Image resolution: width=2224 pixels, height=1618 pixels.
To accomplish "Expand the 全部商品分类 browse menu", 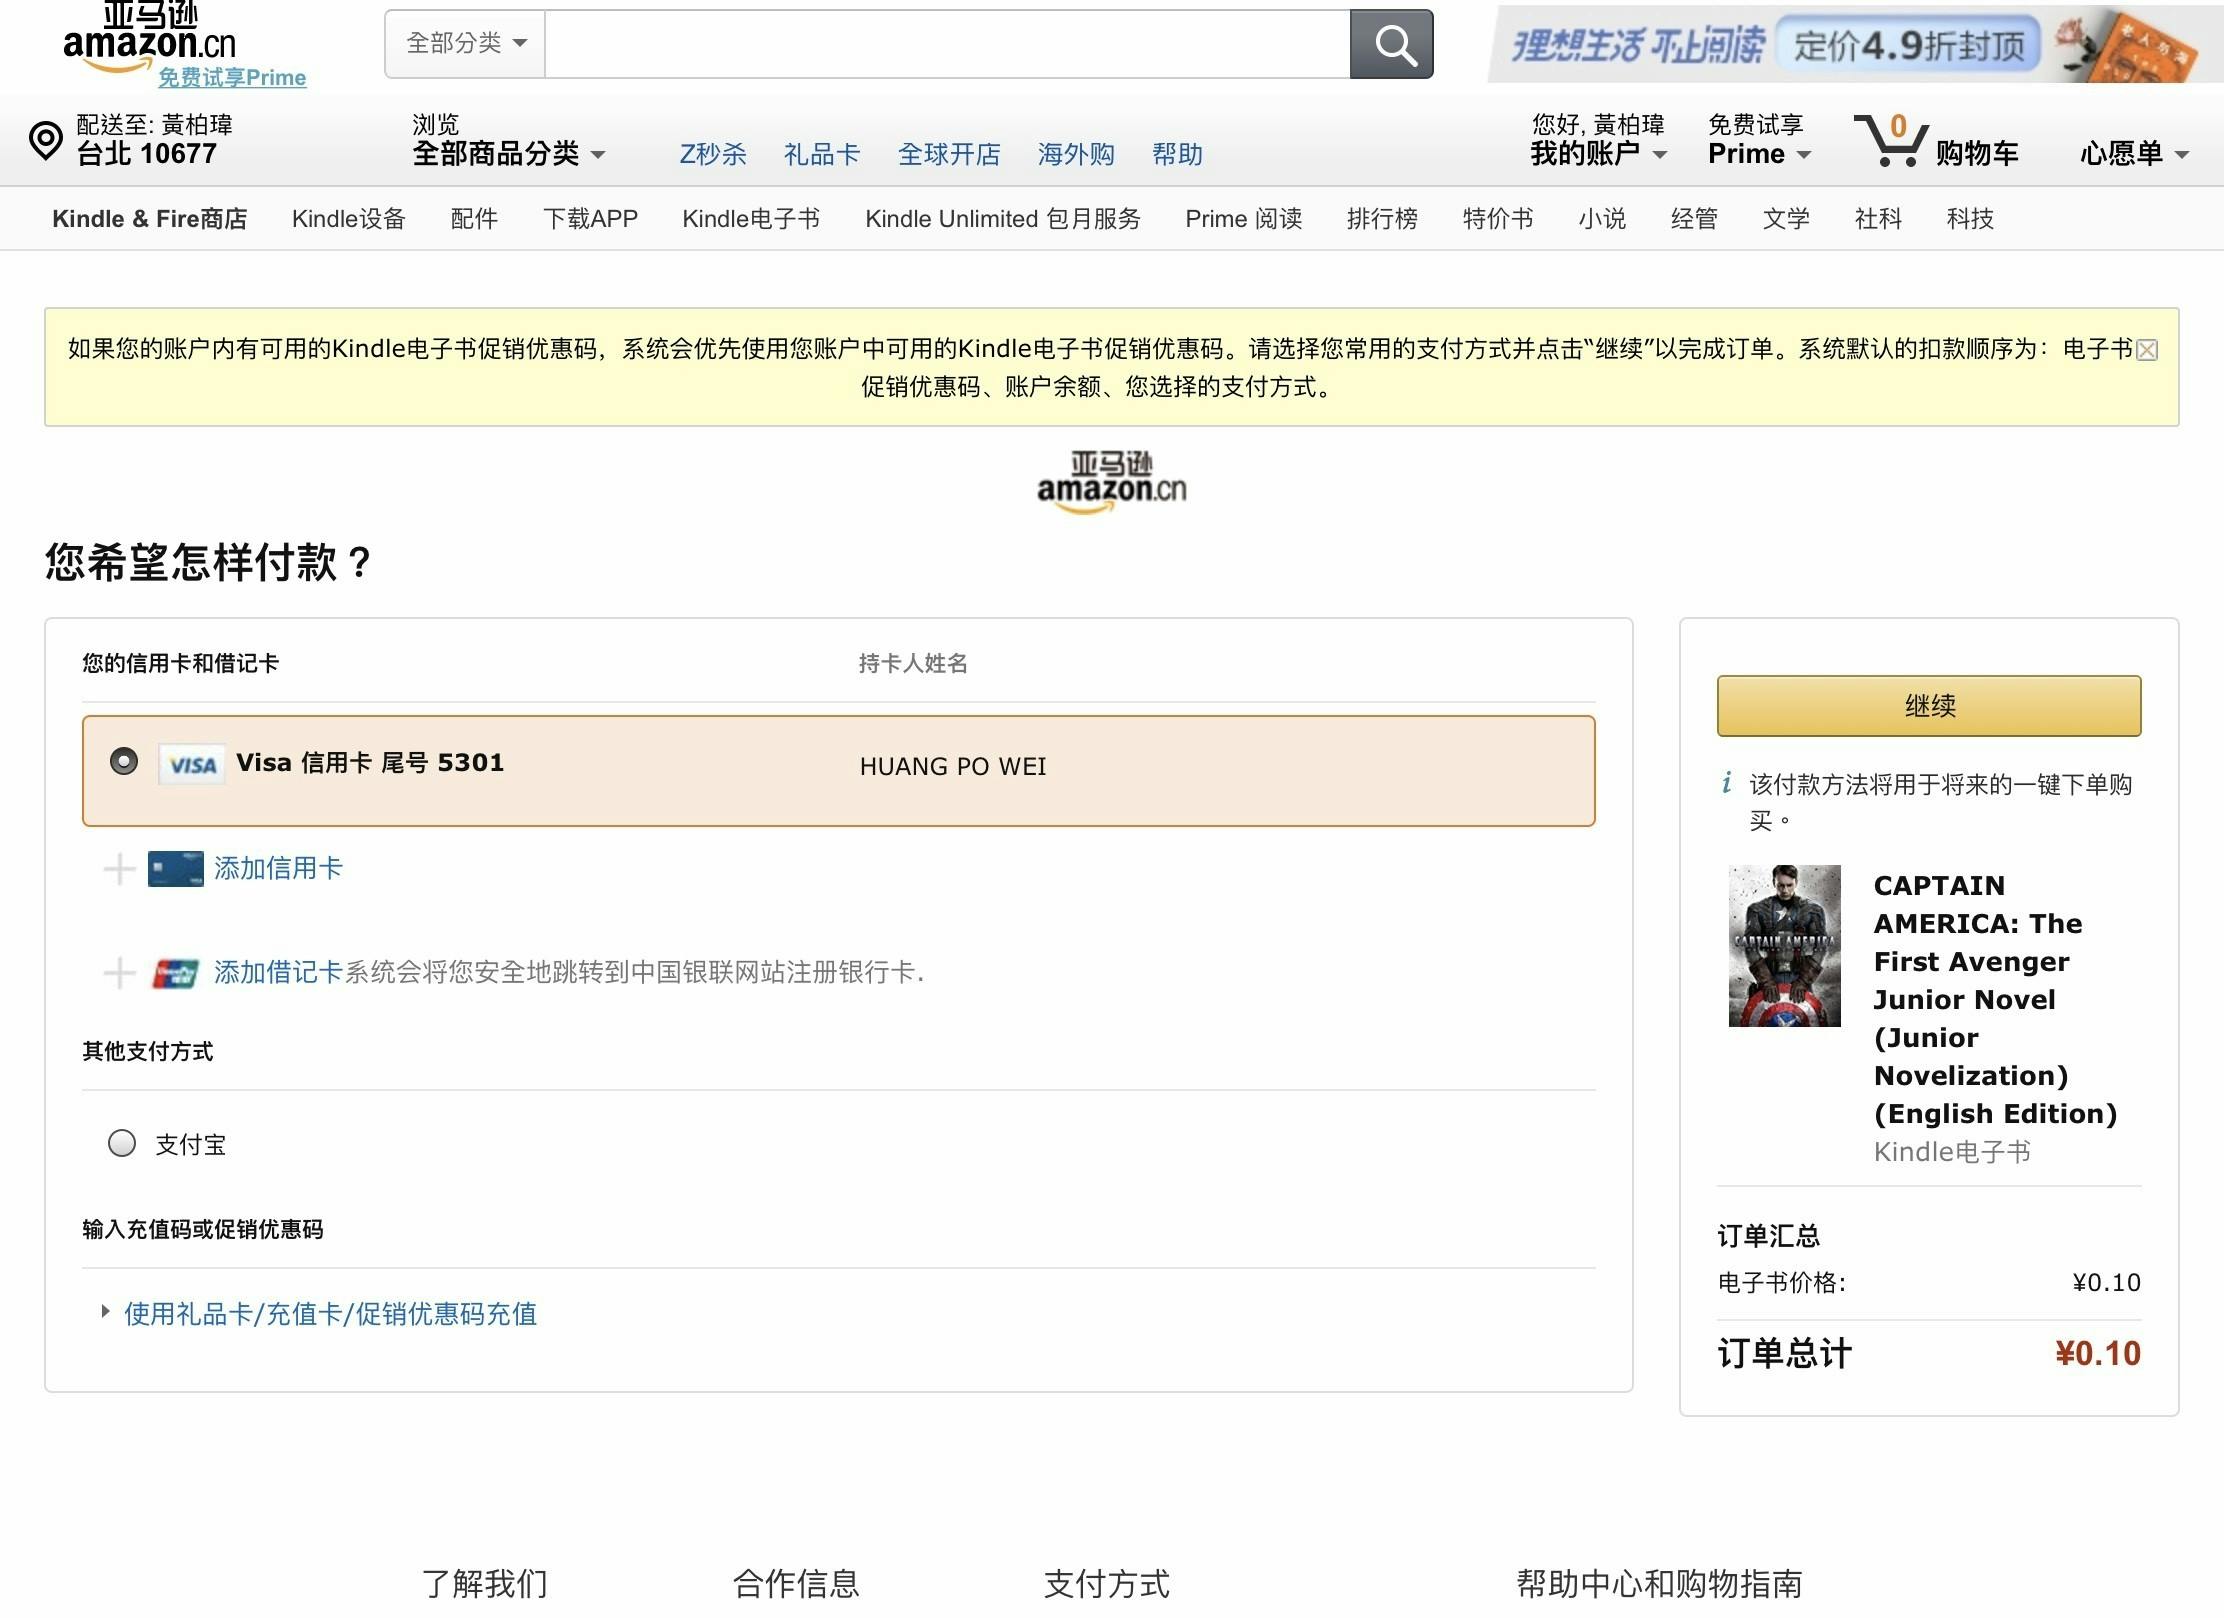I will 508,154.
